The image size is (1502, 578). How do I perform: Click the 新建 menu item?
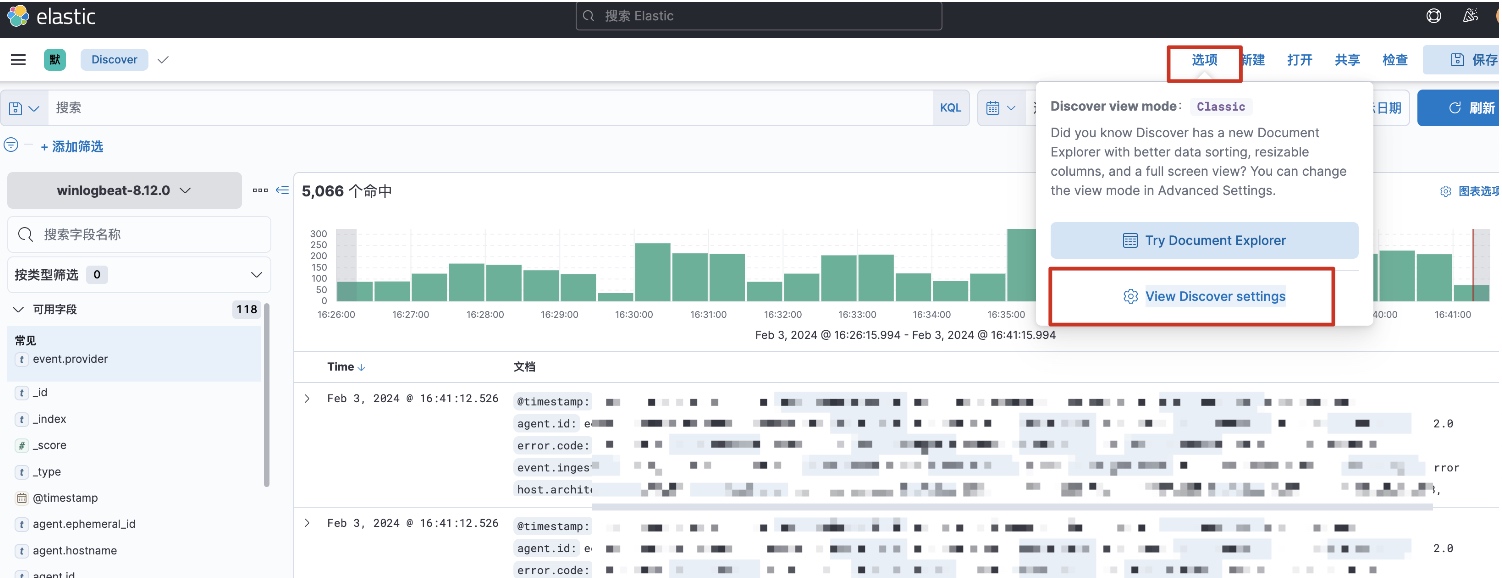coord(1252,60)
